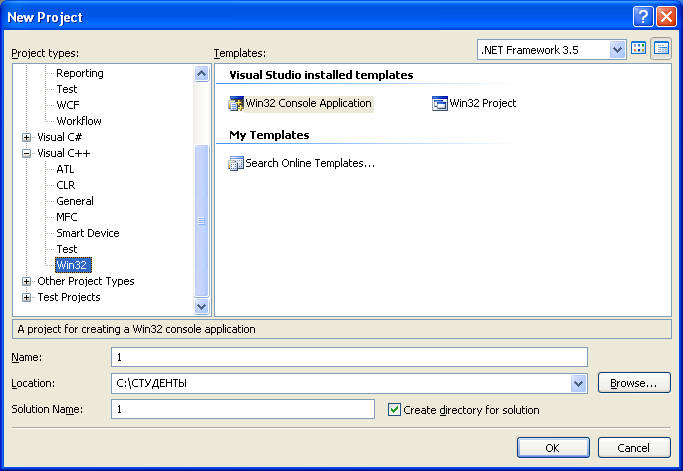
Task: Select the Win32 Console Application template icon
Action: 236,104
